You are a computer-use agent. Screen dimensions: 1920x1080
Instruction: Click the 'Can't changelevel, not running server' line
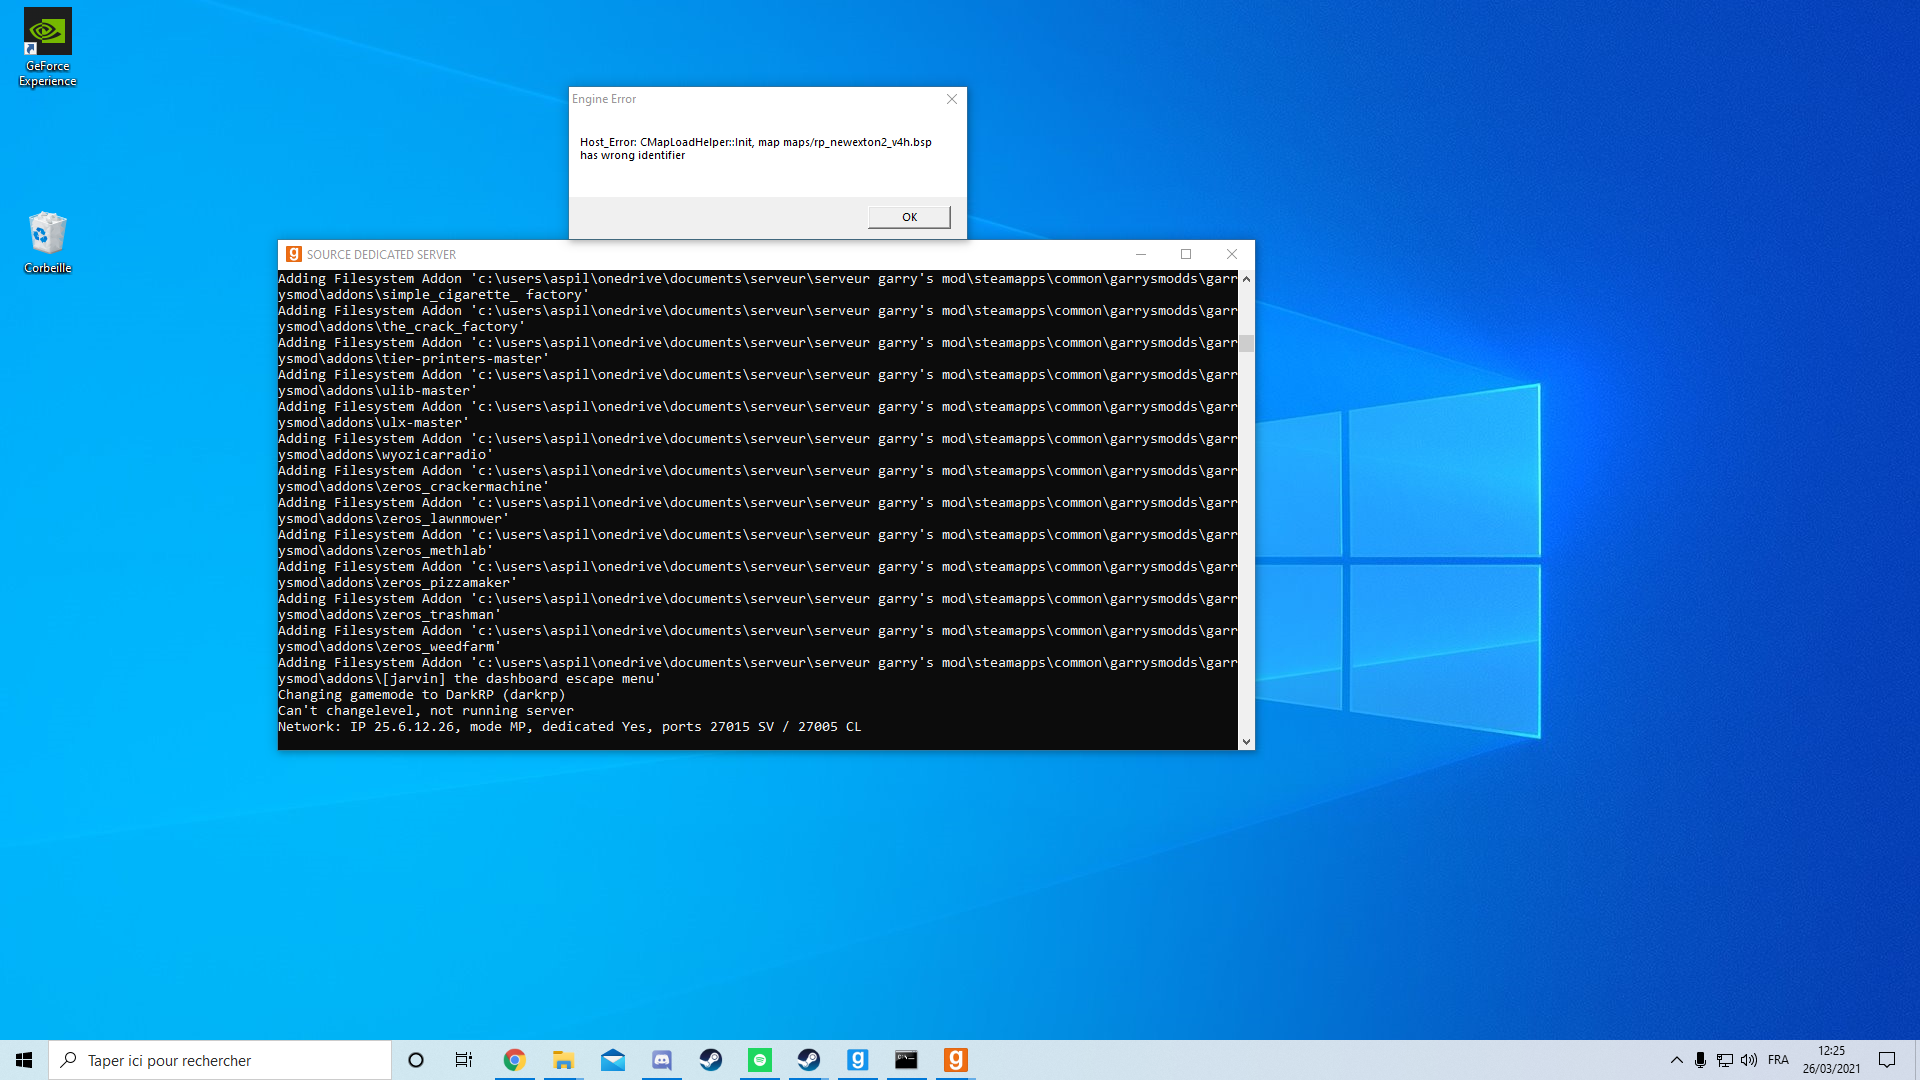[425, 711]
